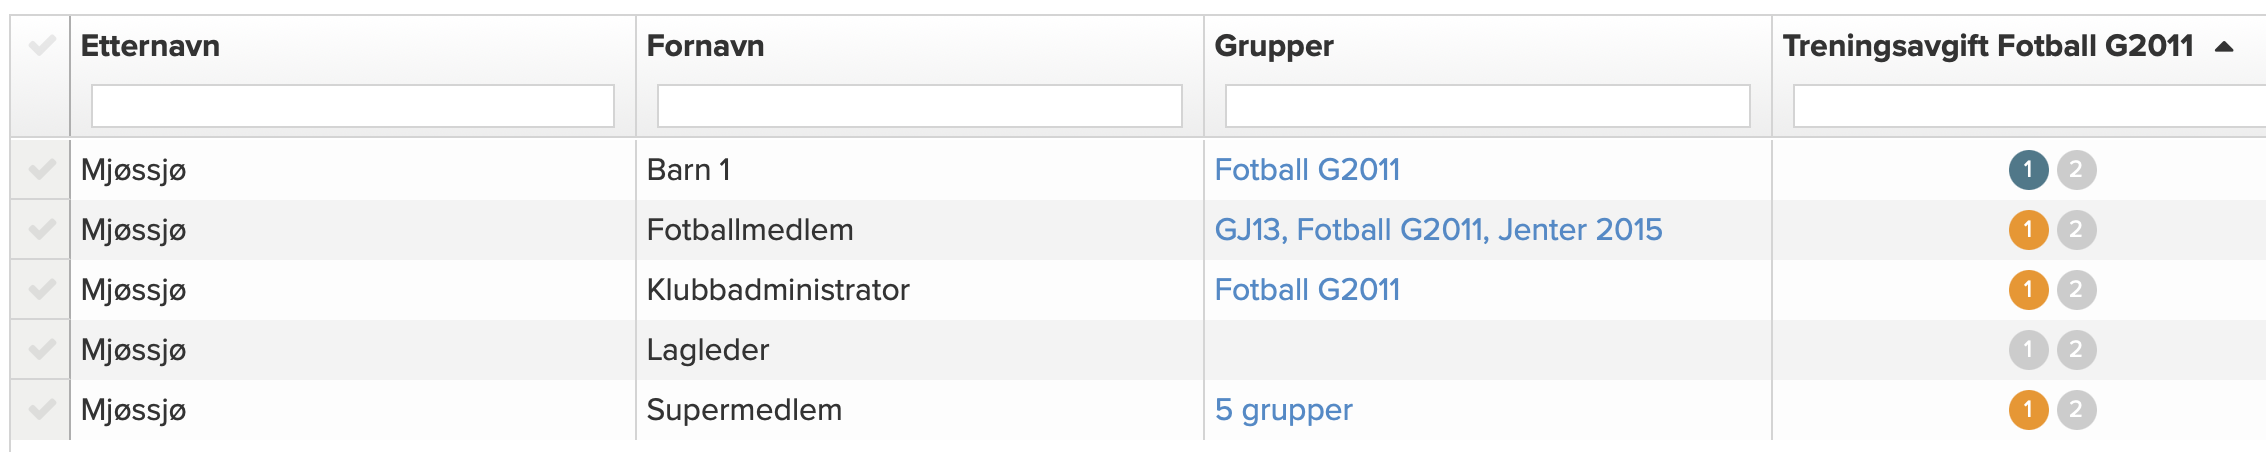Sort by the Etternavn column header
2266x452 pixels.
[150, 46]
